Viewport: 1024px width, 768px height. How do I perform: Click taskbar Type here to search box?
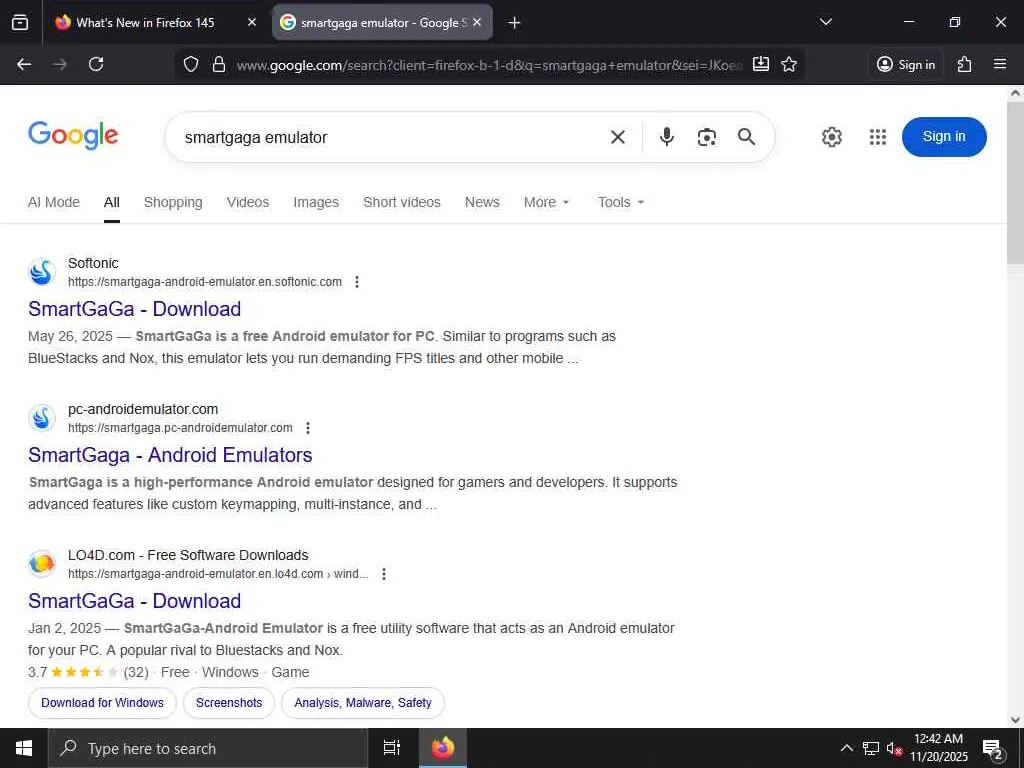[x=208, y=748]
